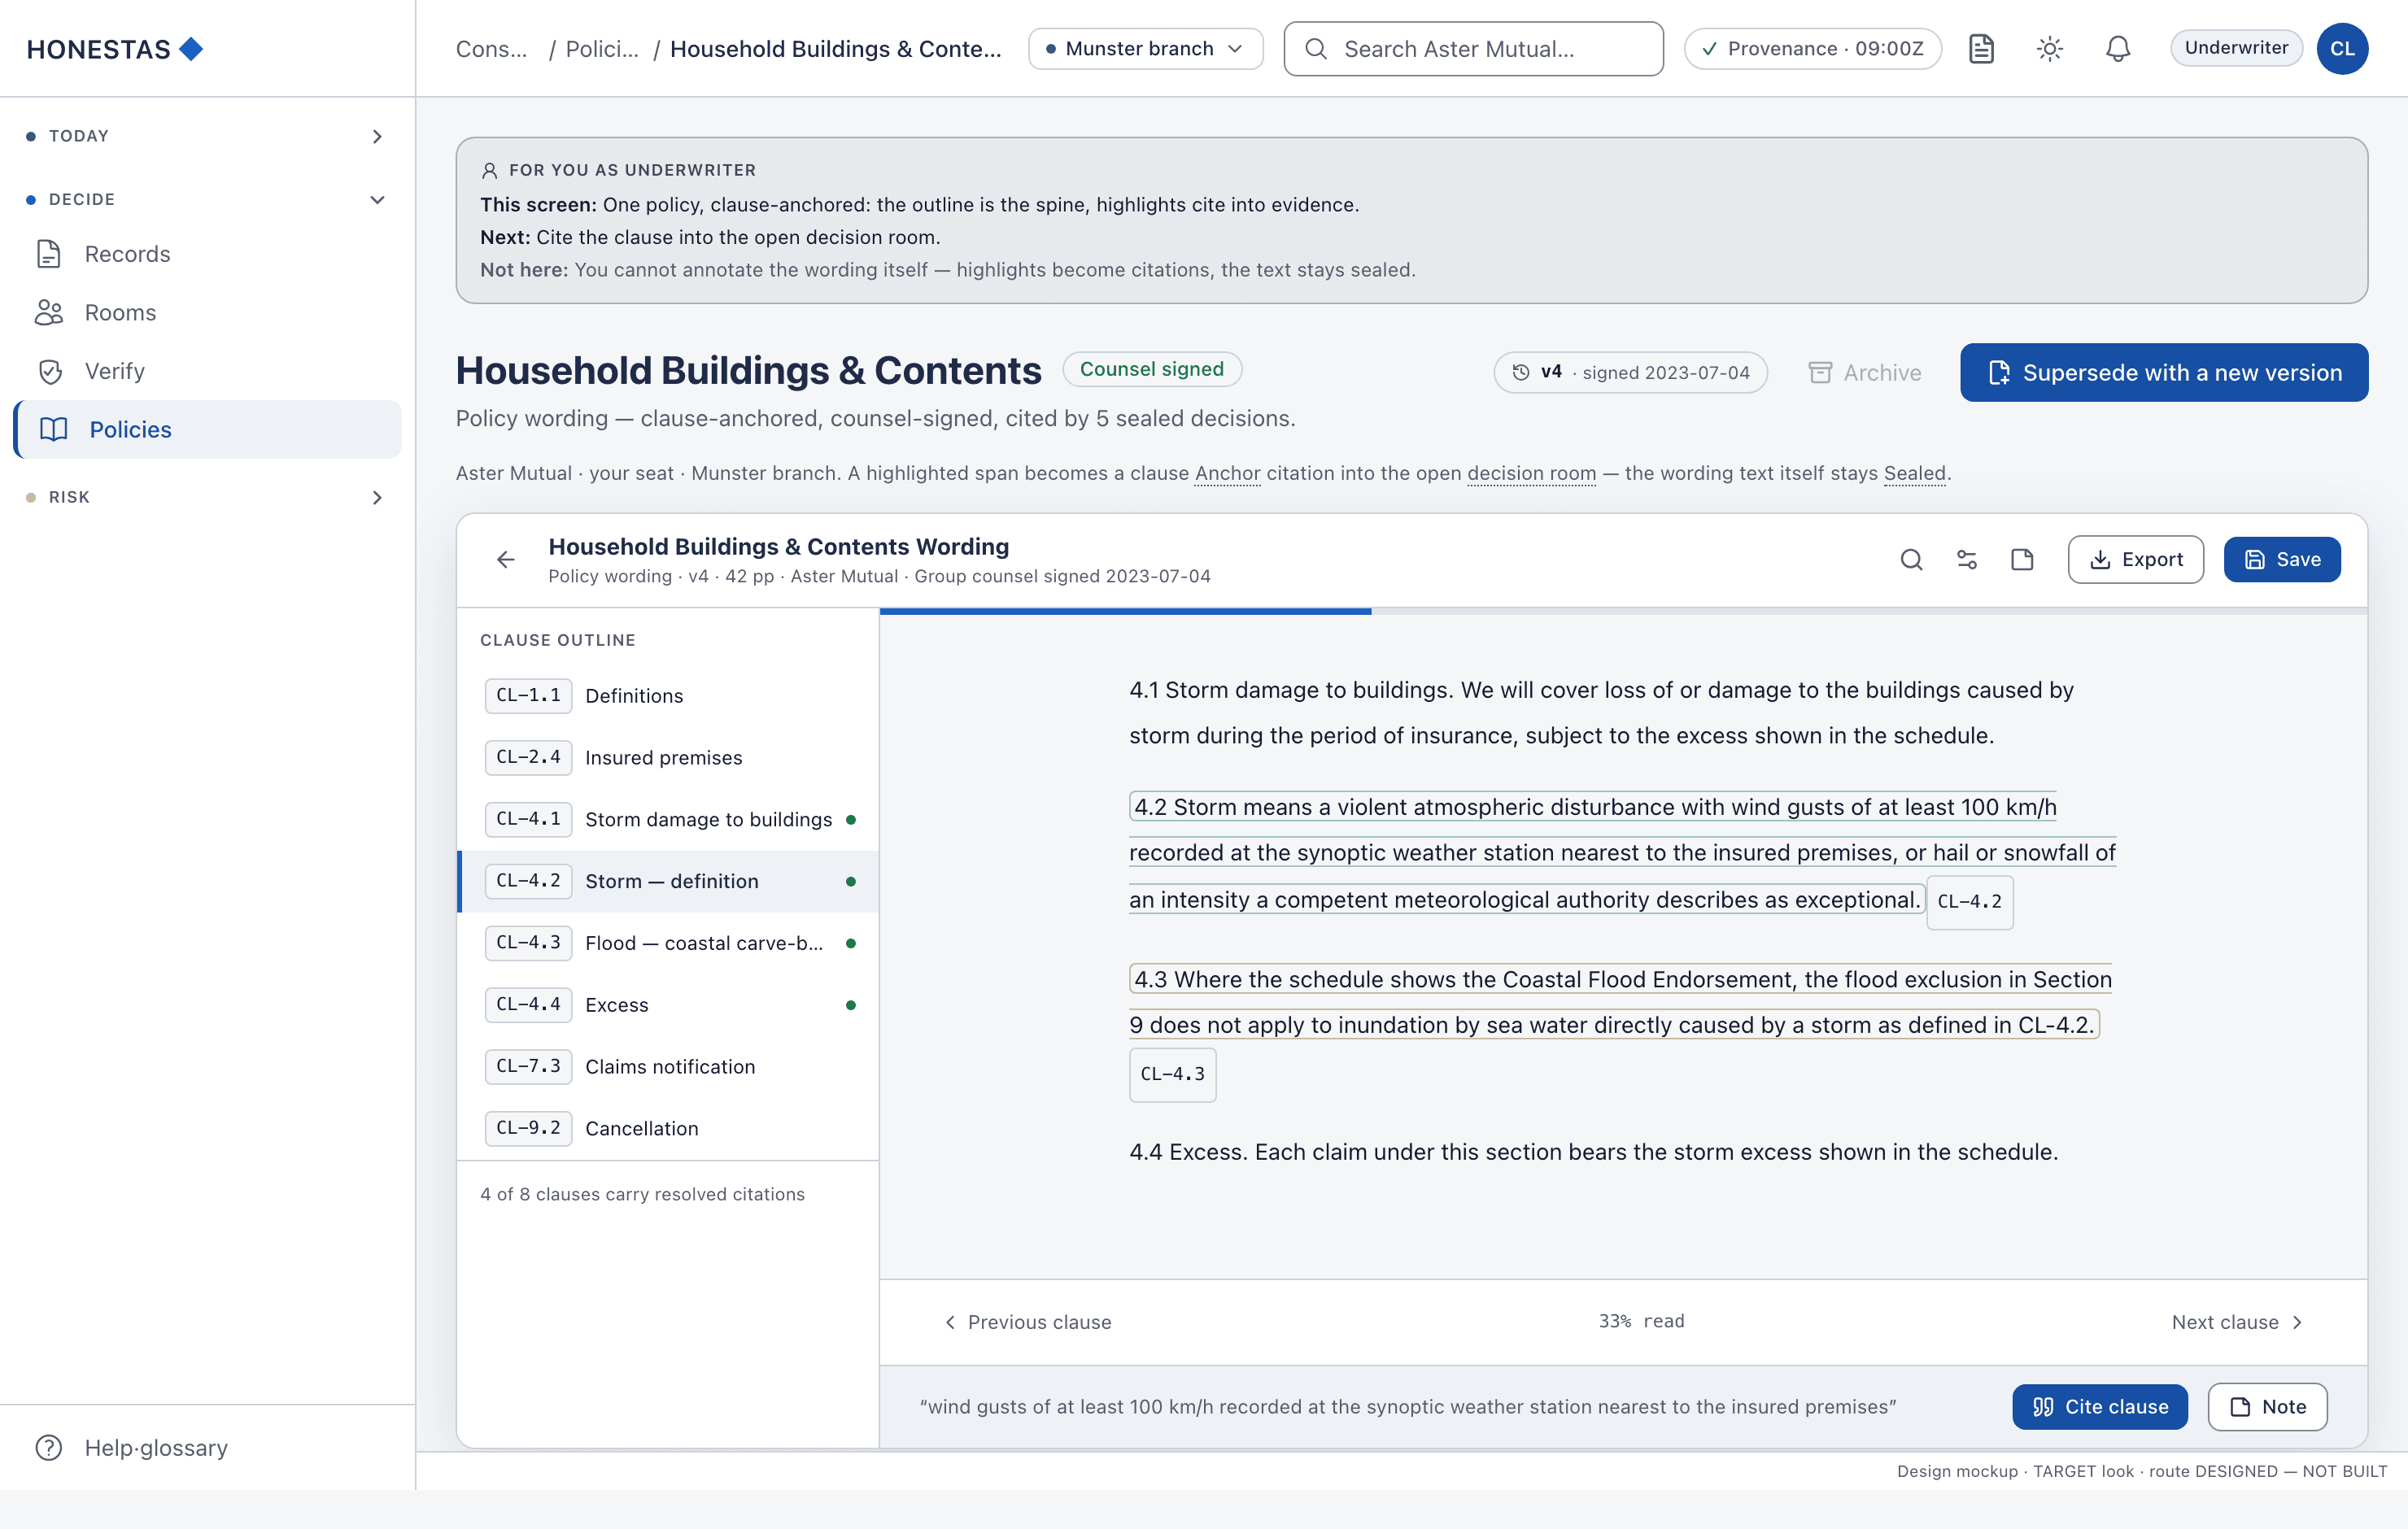
Task: Click the version history clock icon
Action: pyautogui.click(x=1521, y=372)
